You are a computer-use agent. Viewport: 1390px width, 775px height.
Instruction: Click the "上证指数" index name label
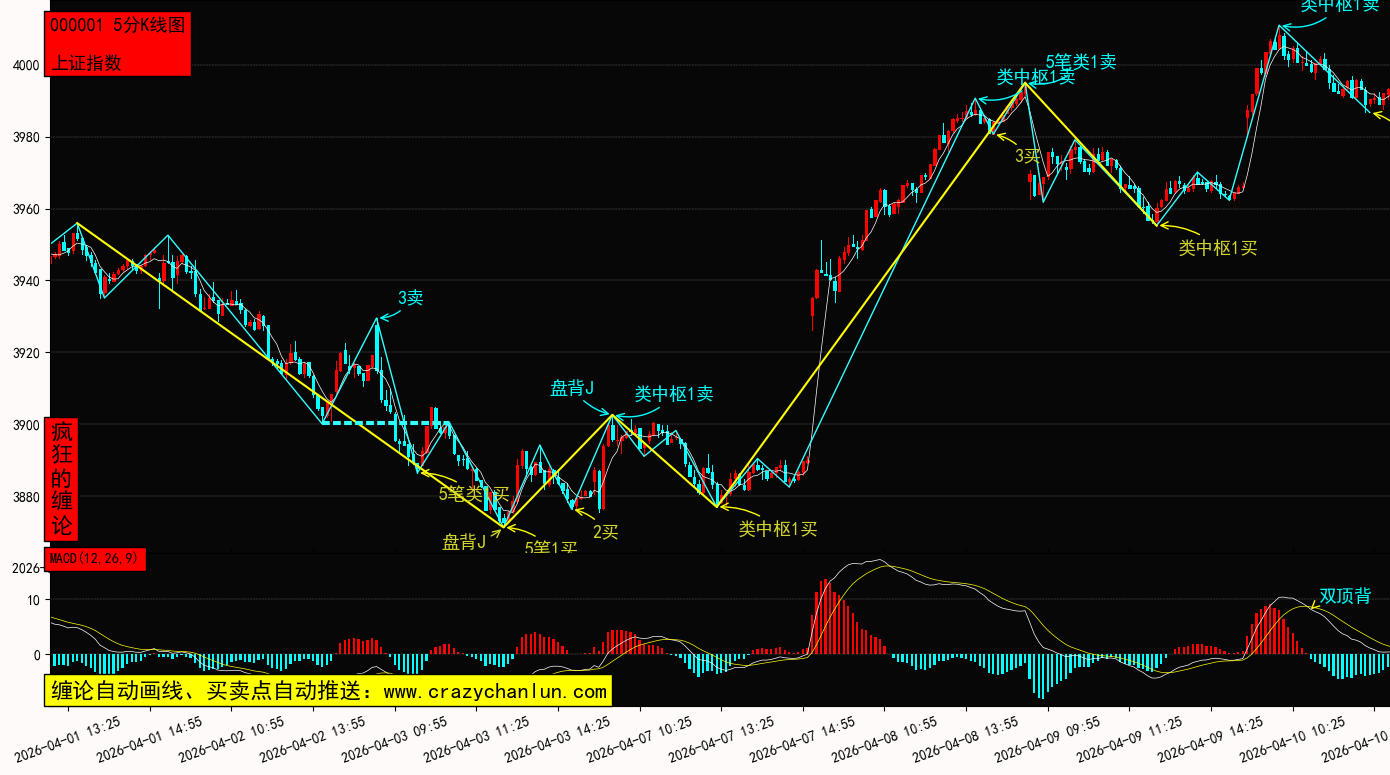tap(86, 62)
